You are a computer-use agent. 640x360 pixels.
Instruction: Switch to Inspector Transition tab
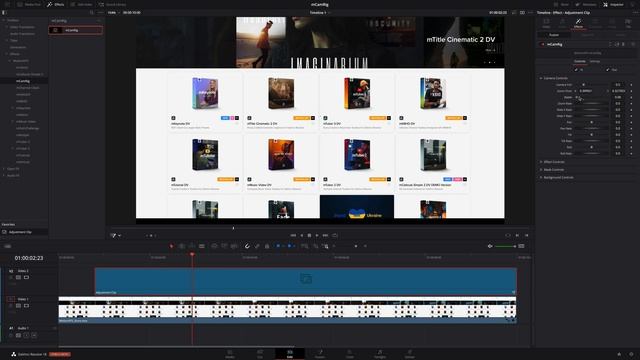point(595,23)
